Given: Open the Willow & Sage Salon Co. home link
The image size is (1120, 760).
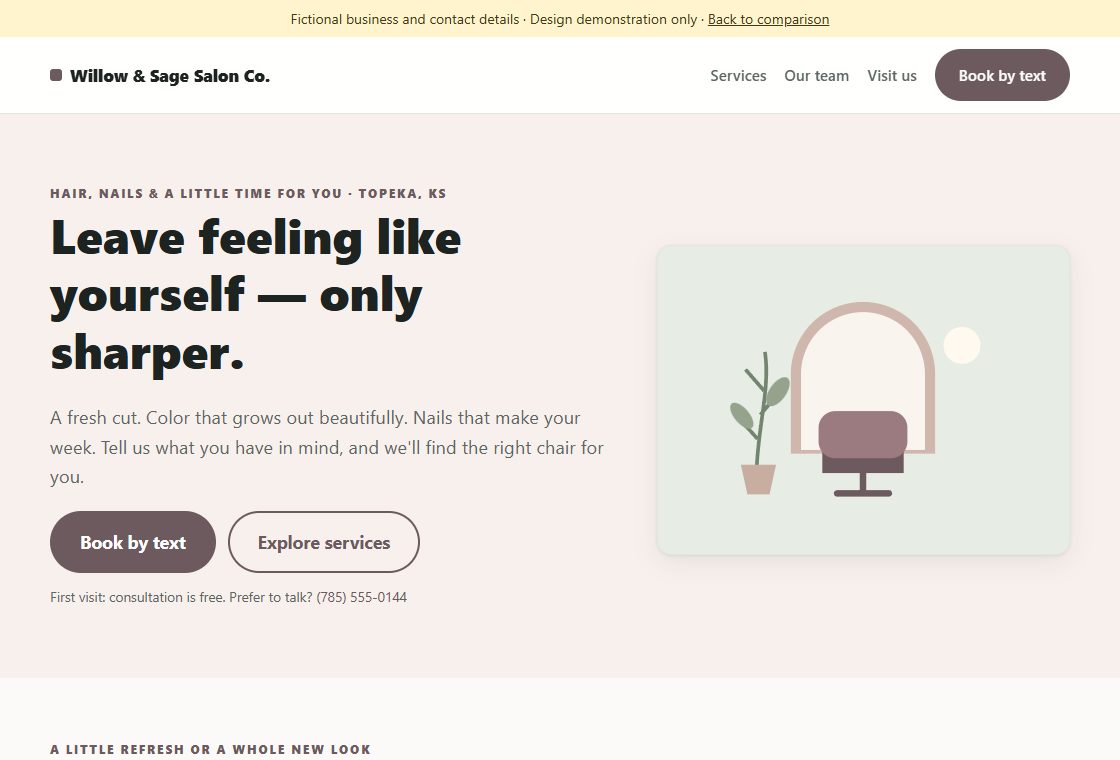Looking at the screenshot, I should coord(160,76).
